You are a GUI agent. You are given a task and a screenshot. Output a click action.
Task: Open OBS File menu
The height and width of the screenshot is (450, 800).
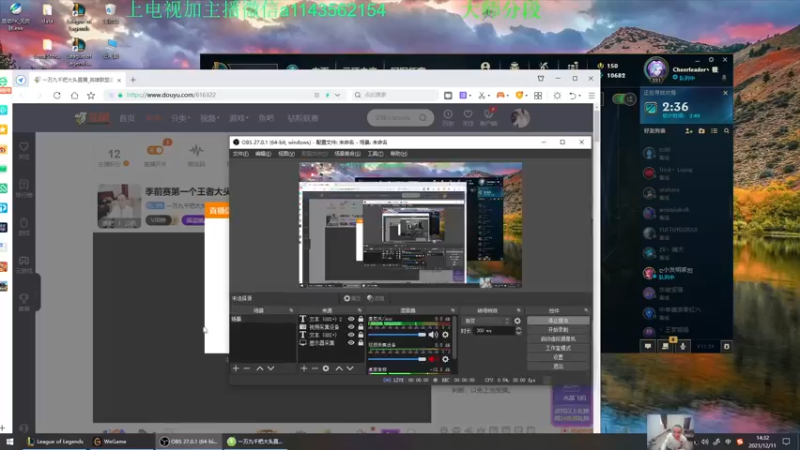pos(240,154)
